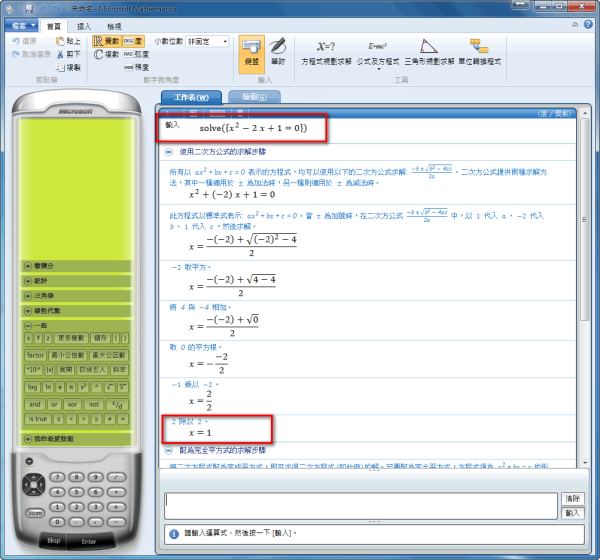The width and height of the screenshot is (600, 560).
Task: Click the caret ^ power key
Action: [96, 387]
